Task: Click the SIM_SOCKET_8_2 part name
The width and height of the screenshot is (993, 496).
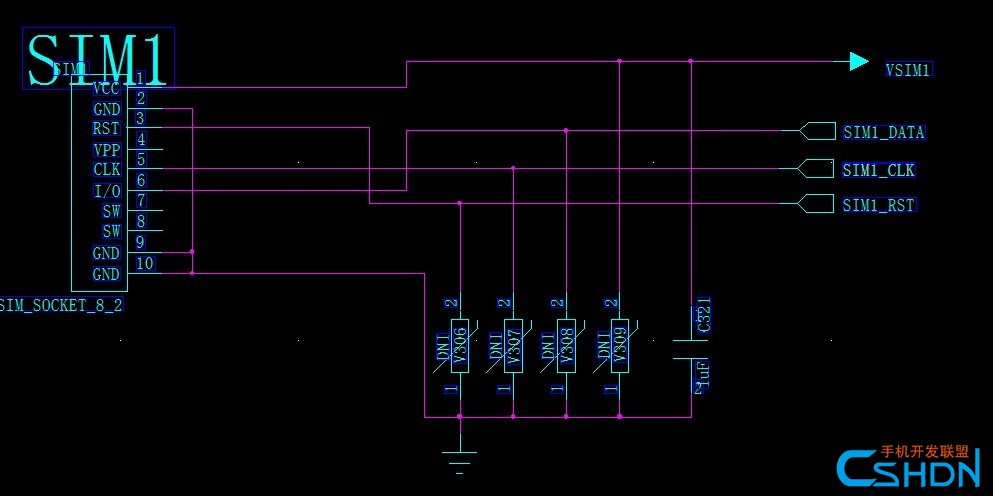Action: coord(61,305)
